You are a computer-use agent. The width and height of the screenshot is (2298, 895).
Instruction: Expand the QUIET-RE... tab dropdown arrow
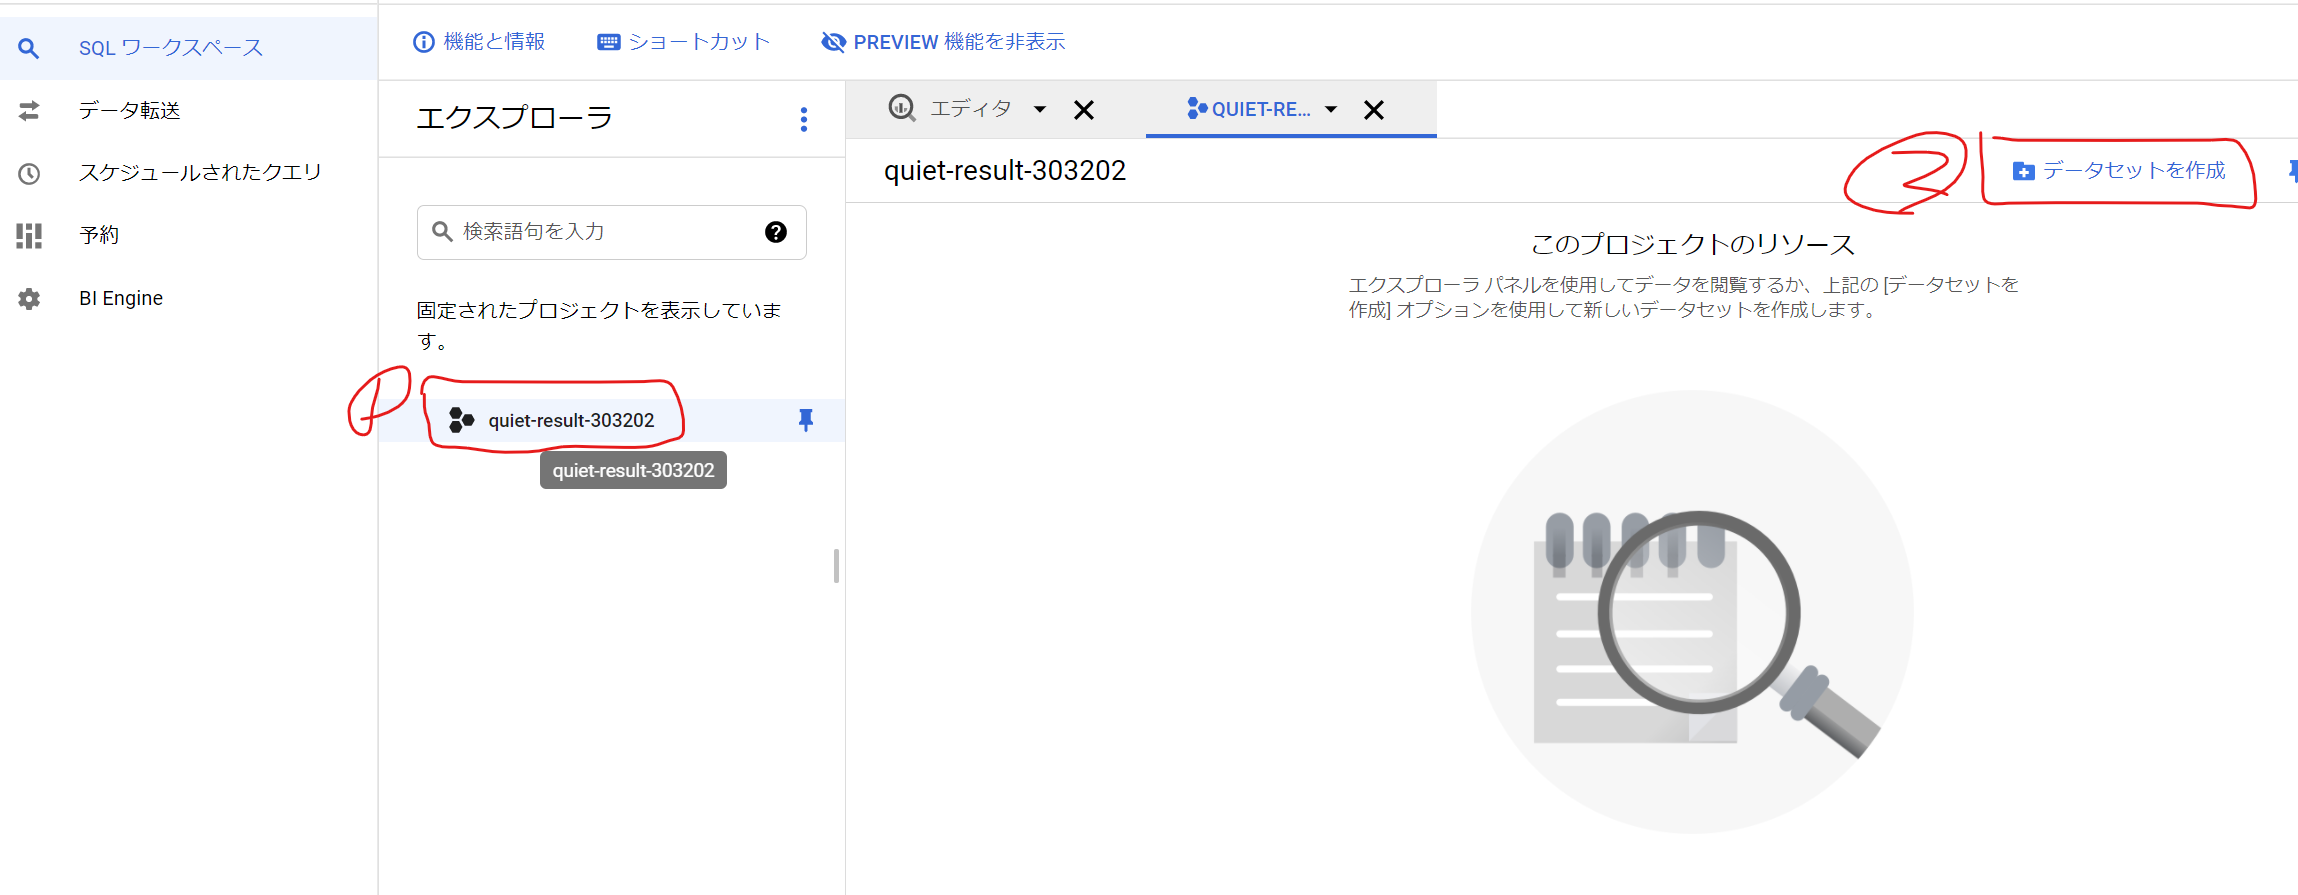pyautogui.click(x=1331, y=109)
